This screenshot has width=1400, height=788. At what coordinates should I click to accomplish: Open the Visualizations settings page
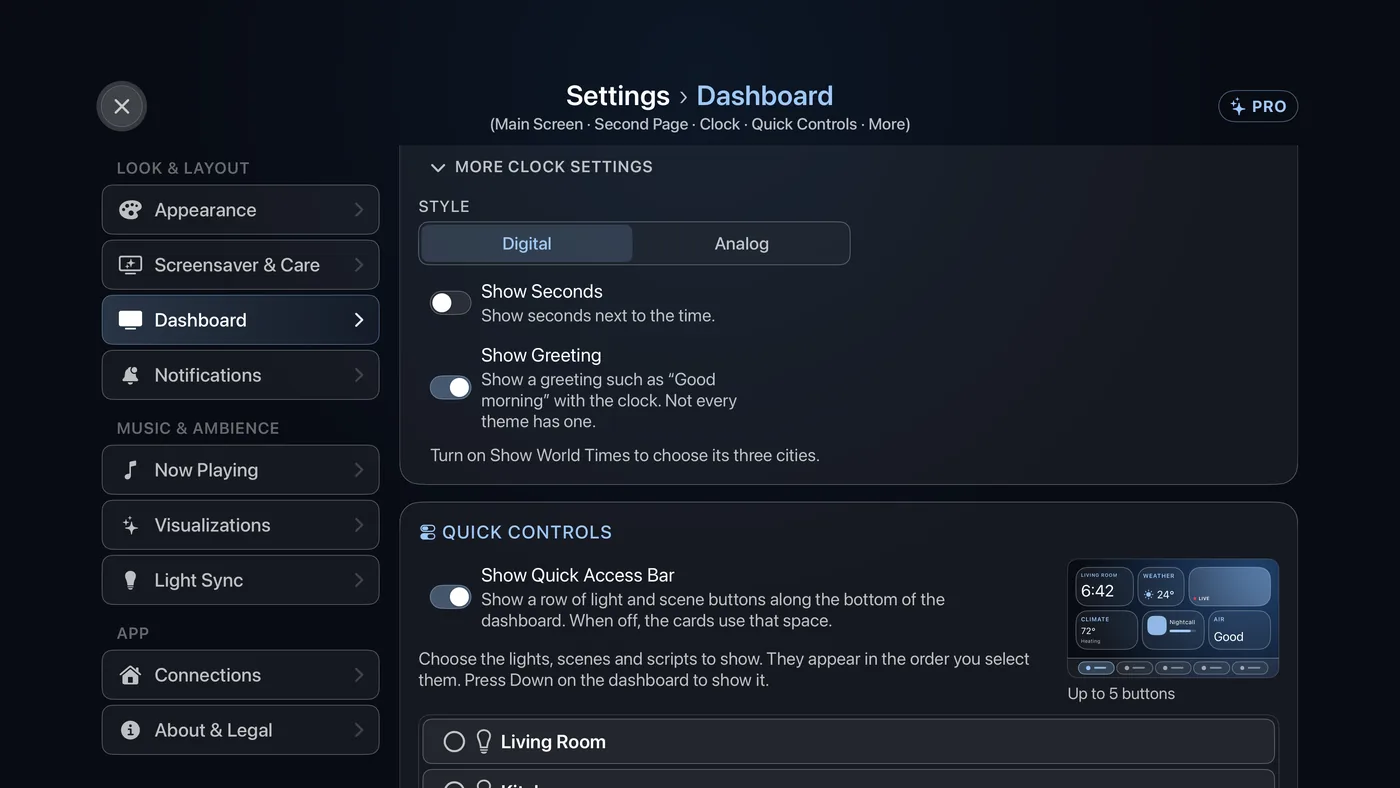tap(240, 525)
